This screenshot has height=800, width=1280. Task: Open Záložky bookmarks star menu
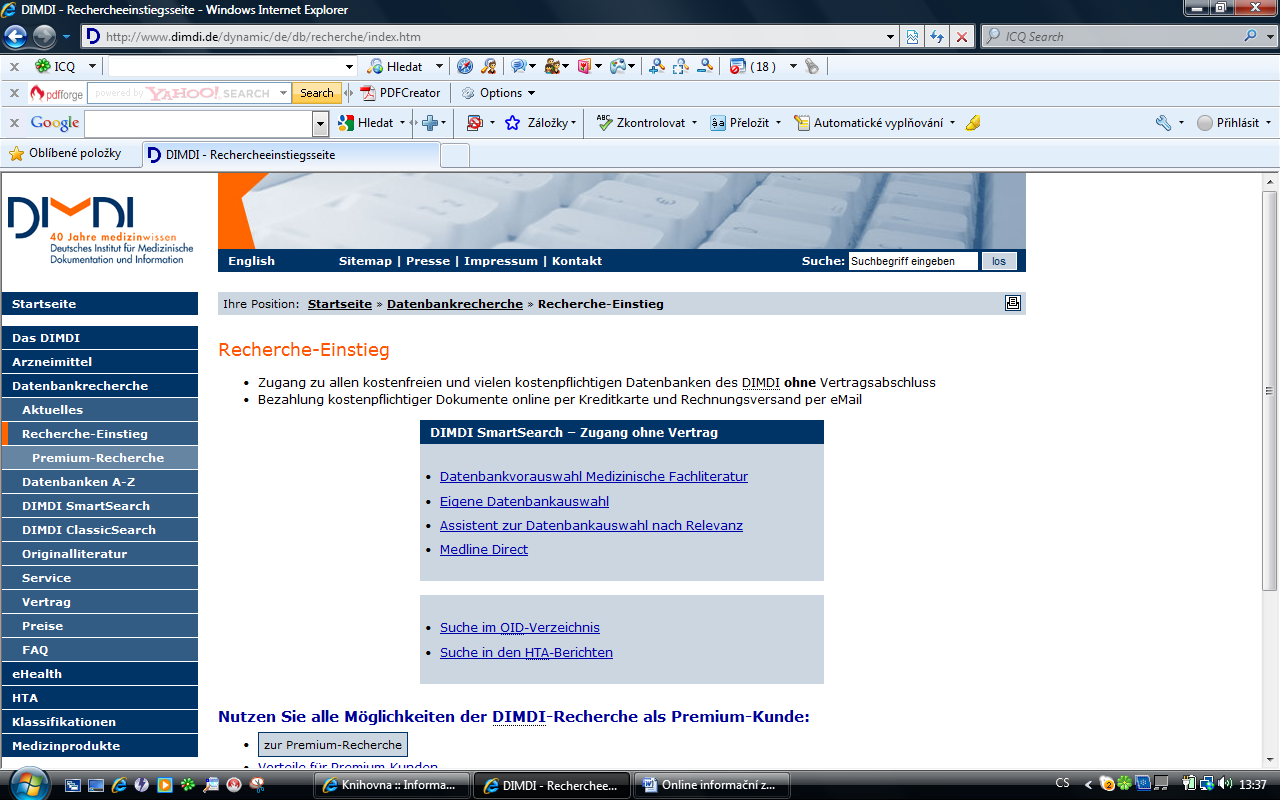pos(541,123)
